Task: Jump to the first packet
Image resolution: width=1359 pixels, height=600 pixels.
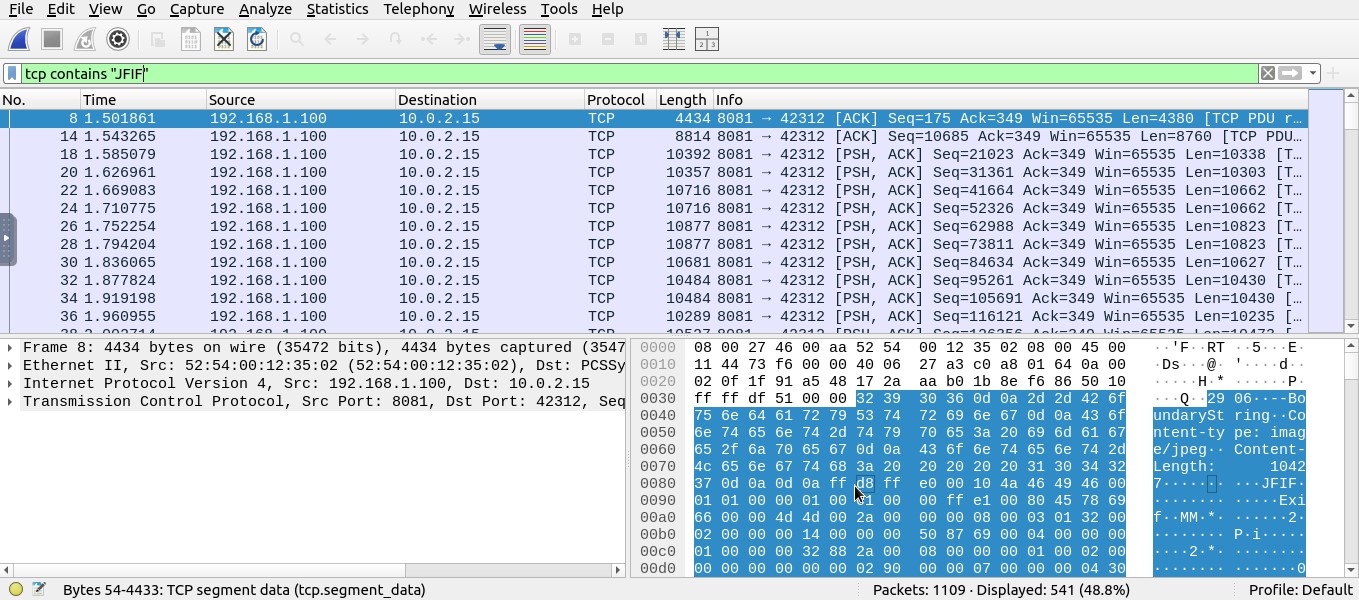Action: point(428,39)
